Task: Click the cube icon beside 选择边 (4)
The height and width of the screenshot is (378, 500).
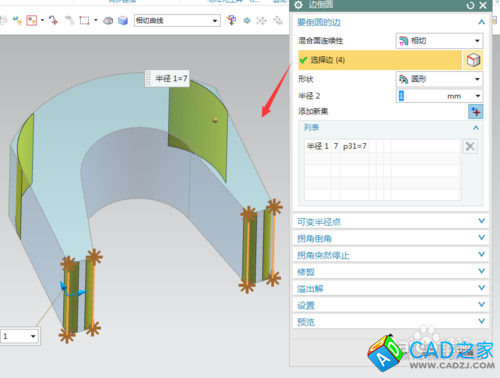Action: pos(473,60)
